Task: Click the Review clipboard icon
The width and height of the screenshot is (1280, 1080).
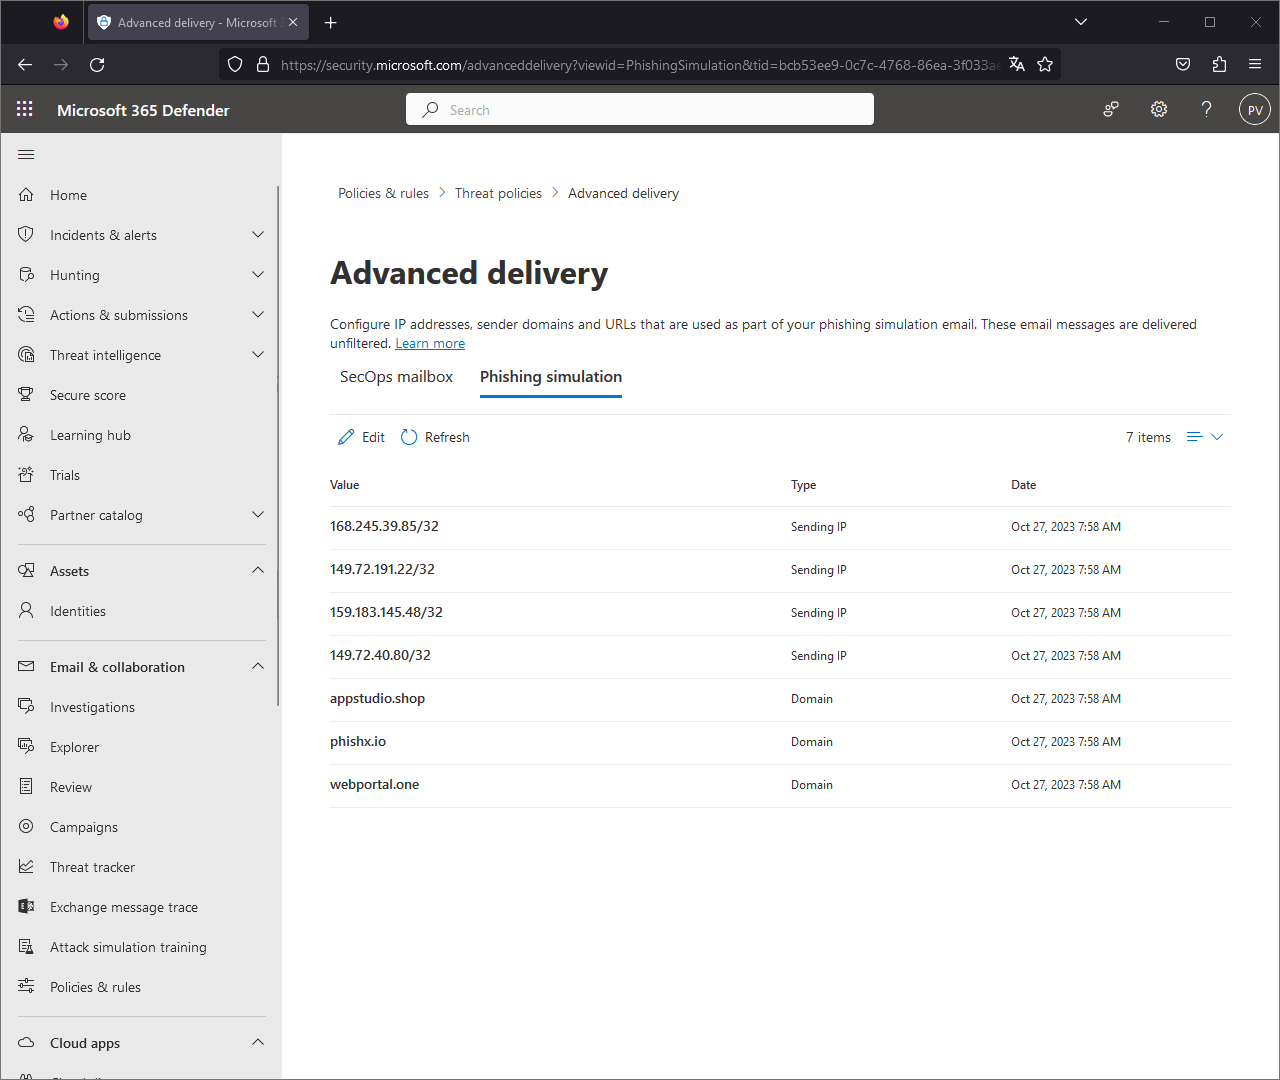Action: tap(26, 787)
